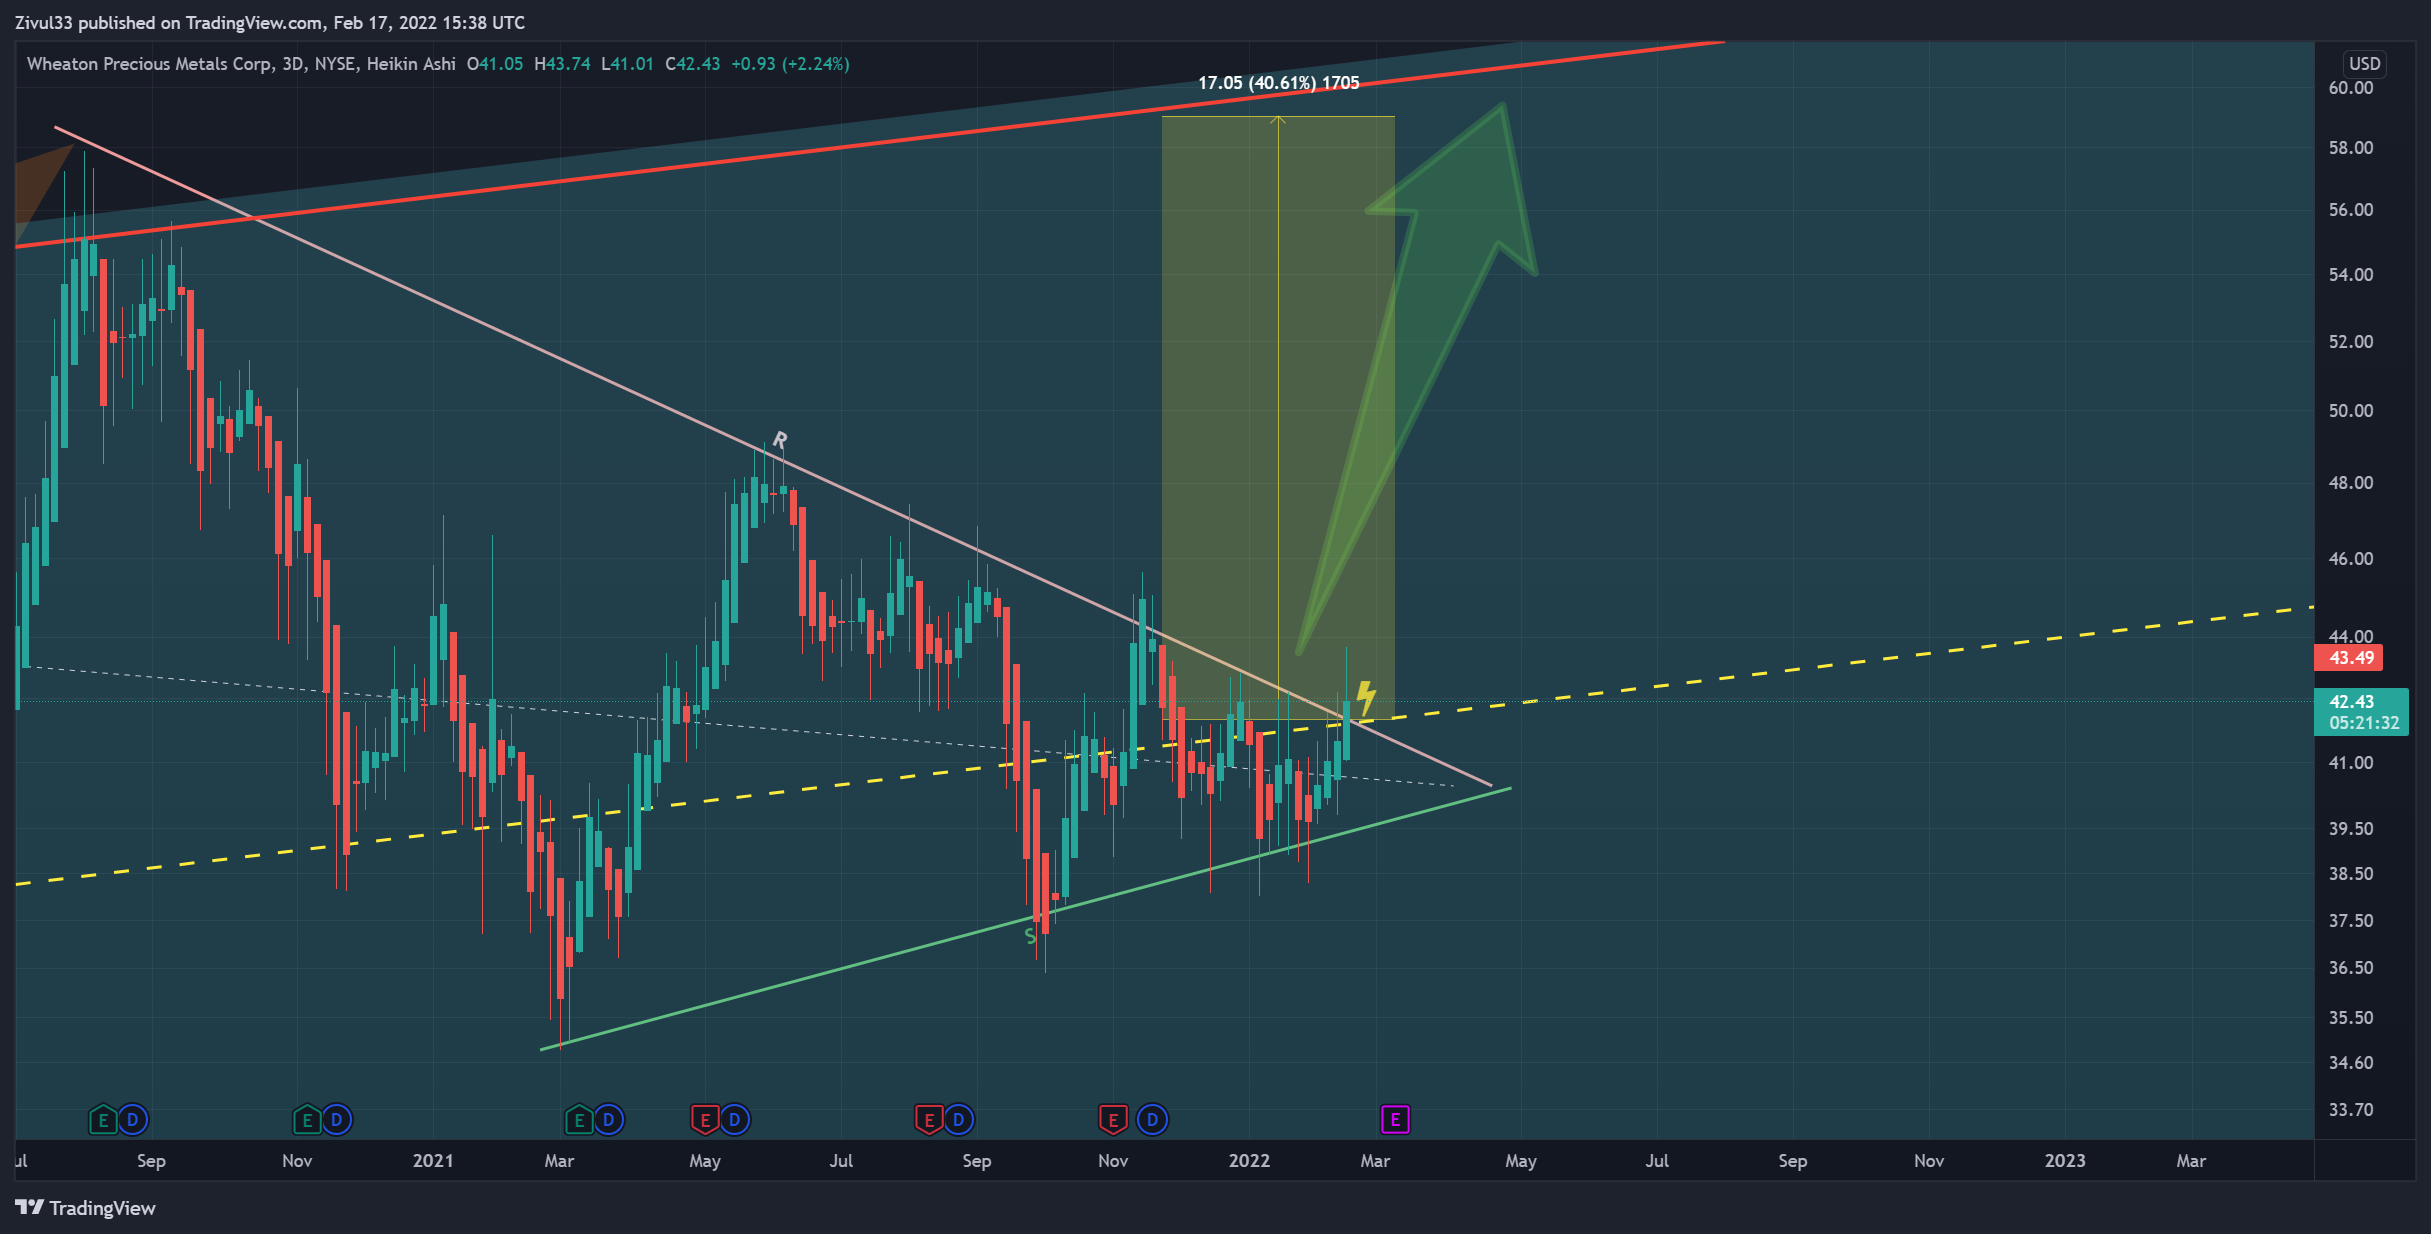Open the red earnings E marker before Sep 2021
Screen dimensions: 2431x1234
pyautogui.click(x=929, y=1120)
